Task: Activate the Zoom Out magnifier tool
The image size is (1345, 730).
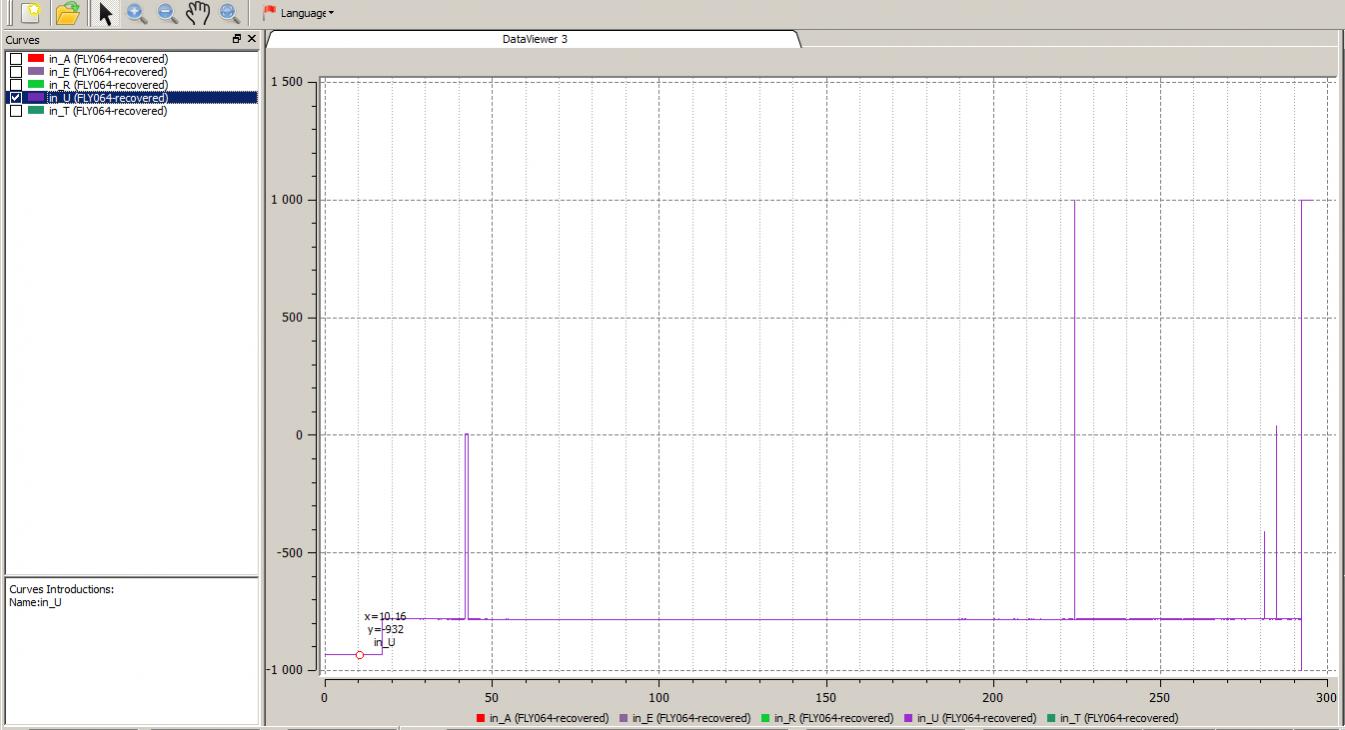Action: pos(167,13)
